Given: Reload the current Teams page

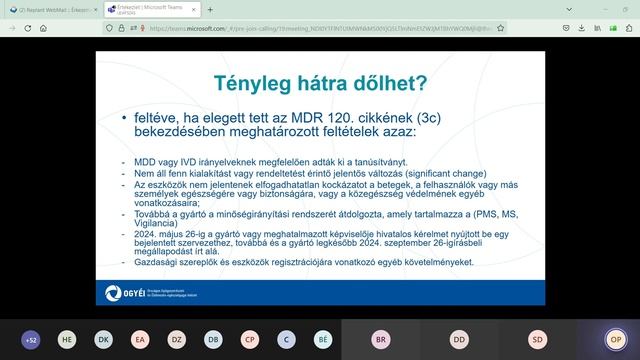Looking at the screenshot, I should coord(28,28).
